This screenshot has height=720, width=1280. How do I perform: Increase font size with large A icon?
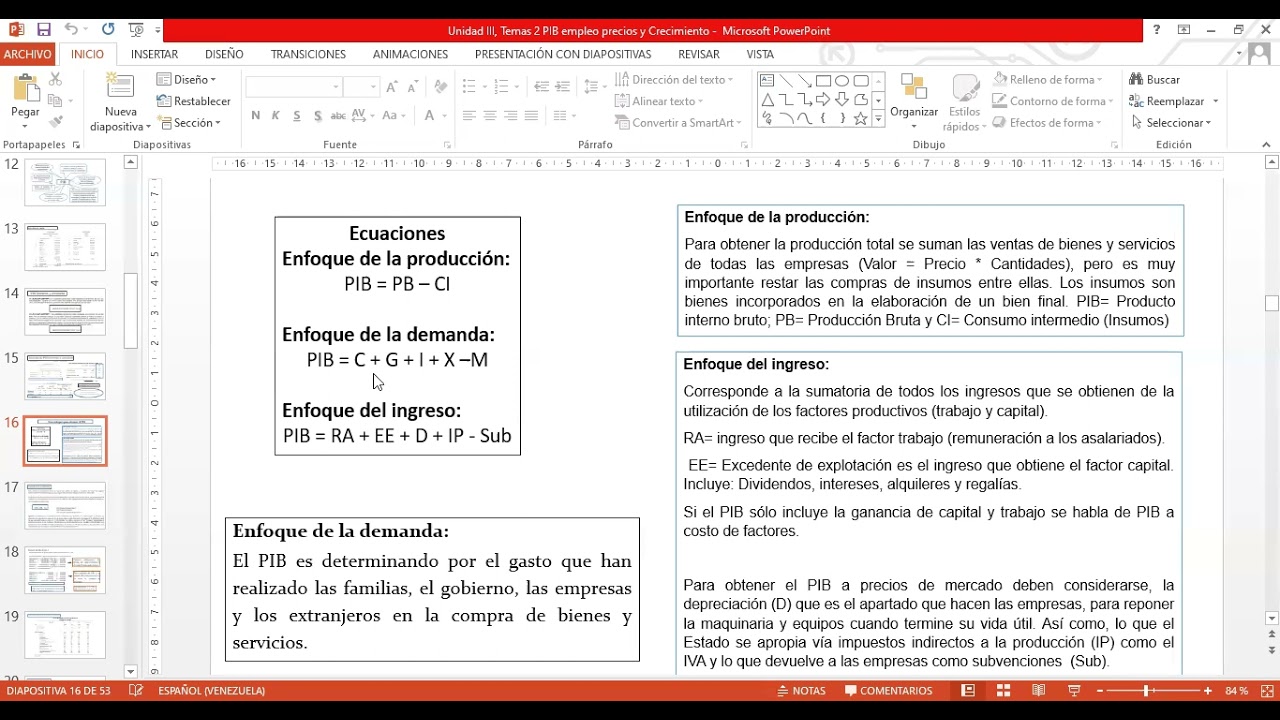(x=393, y=87)
